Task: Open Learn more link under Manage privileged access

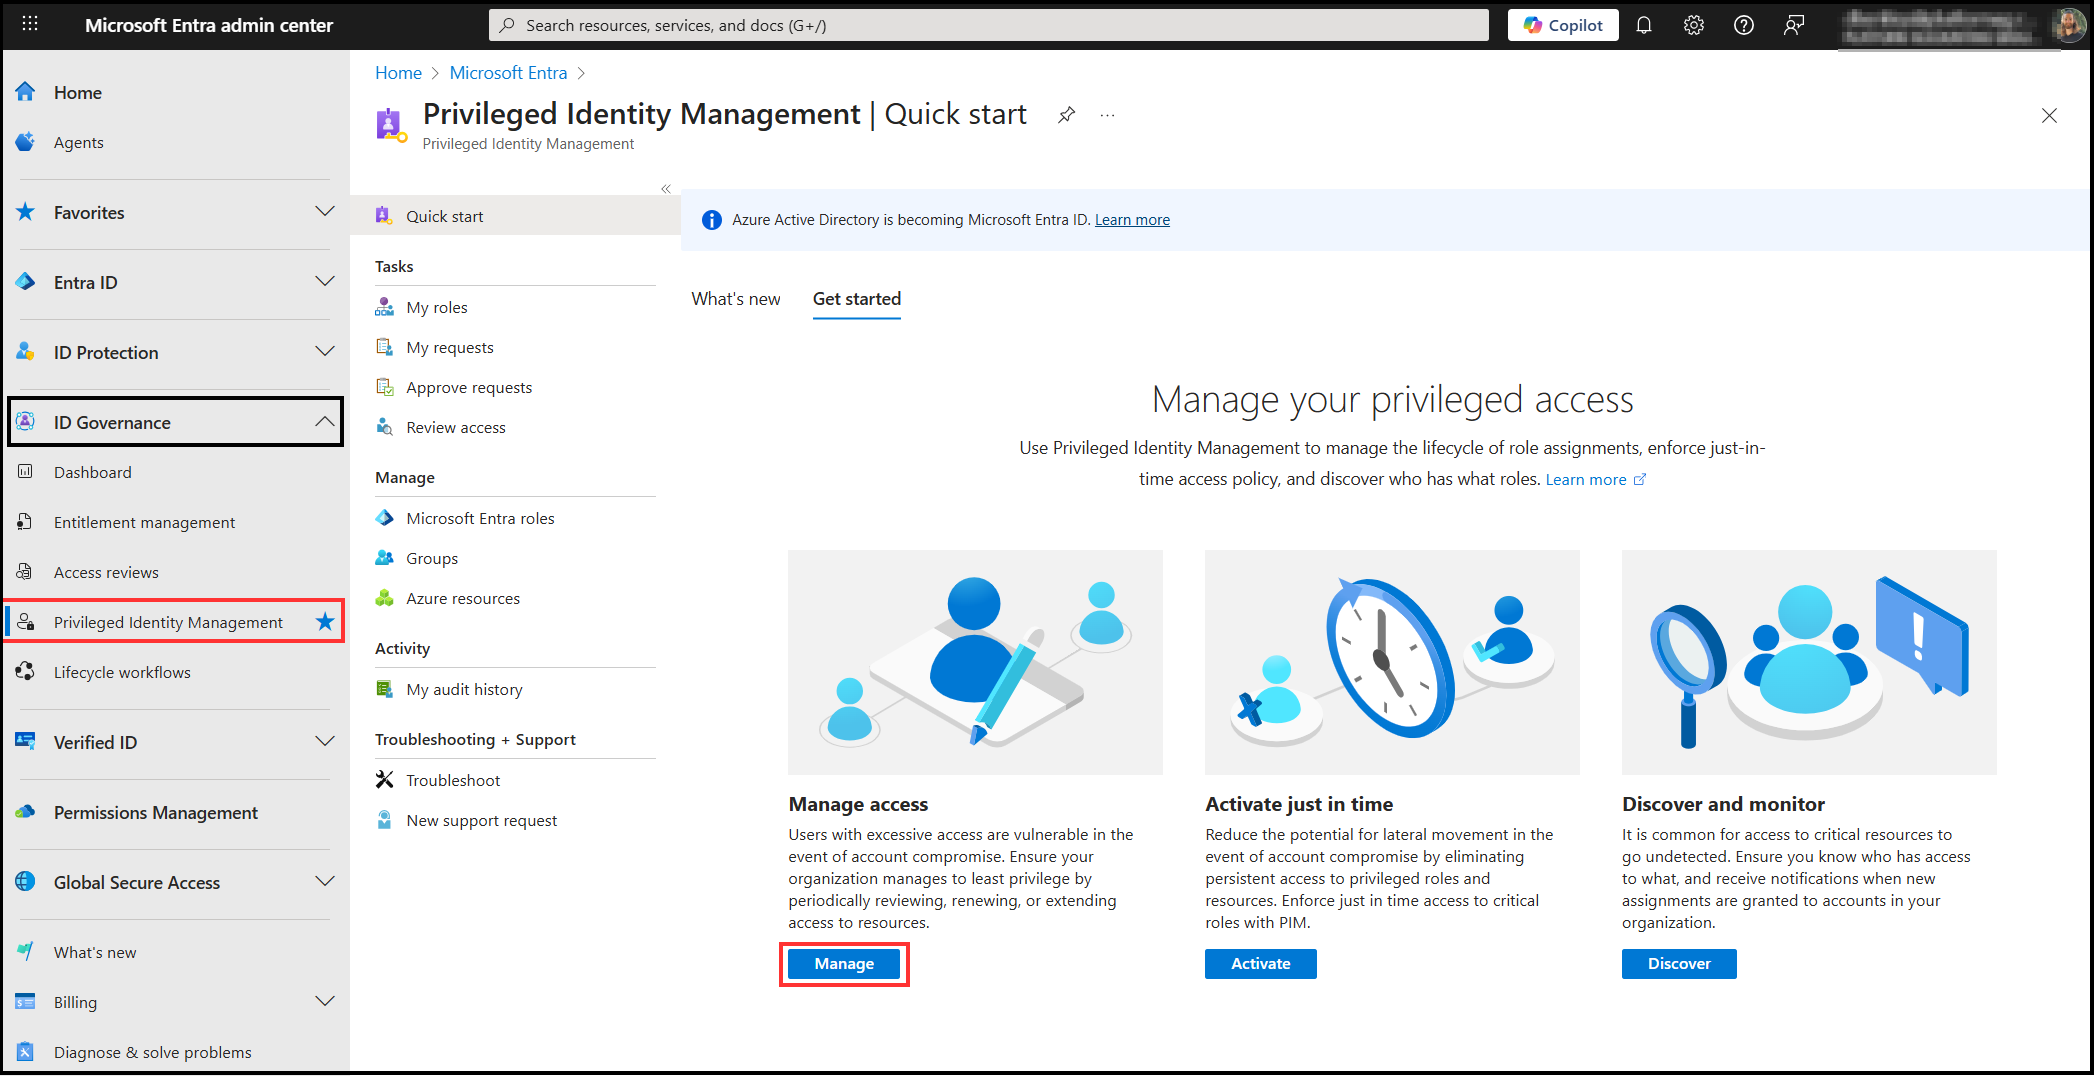Action: click(1595, 480)
